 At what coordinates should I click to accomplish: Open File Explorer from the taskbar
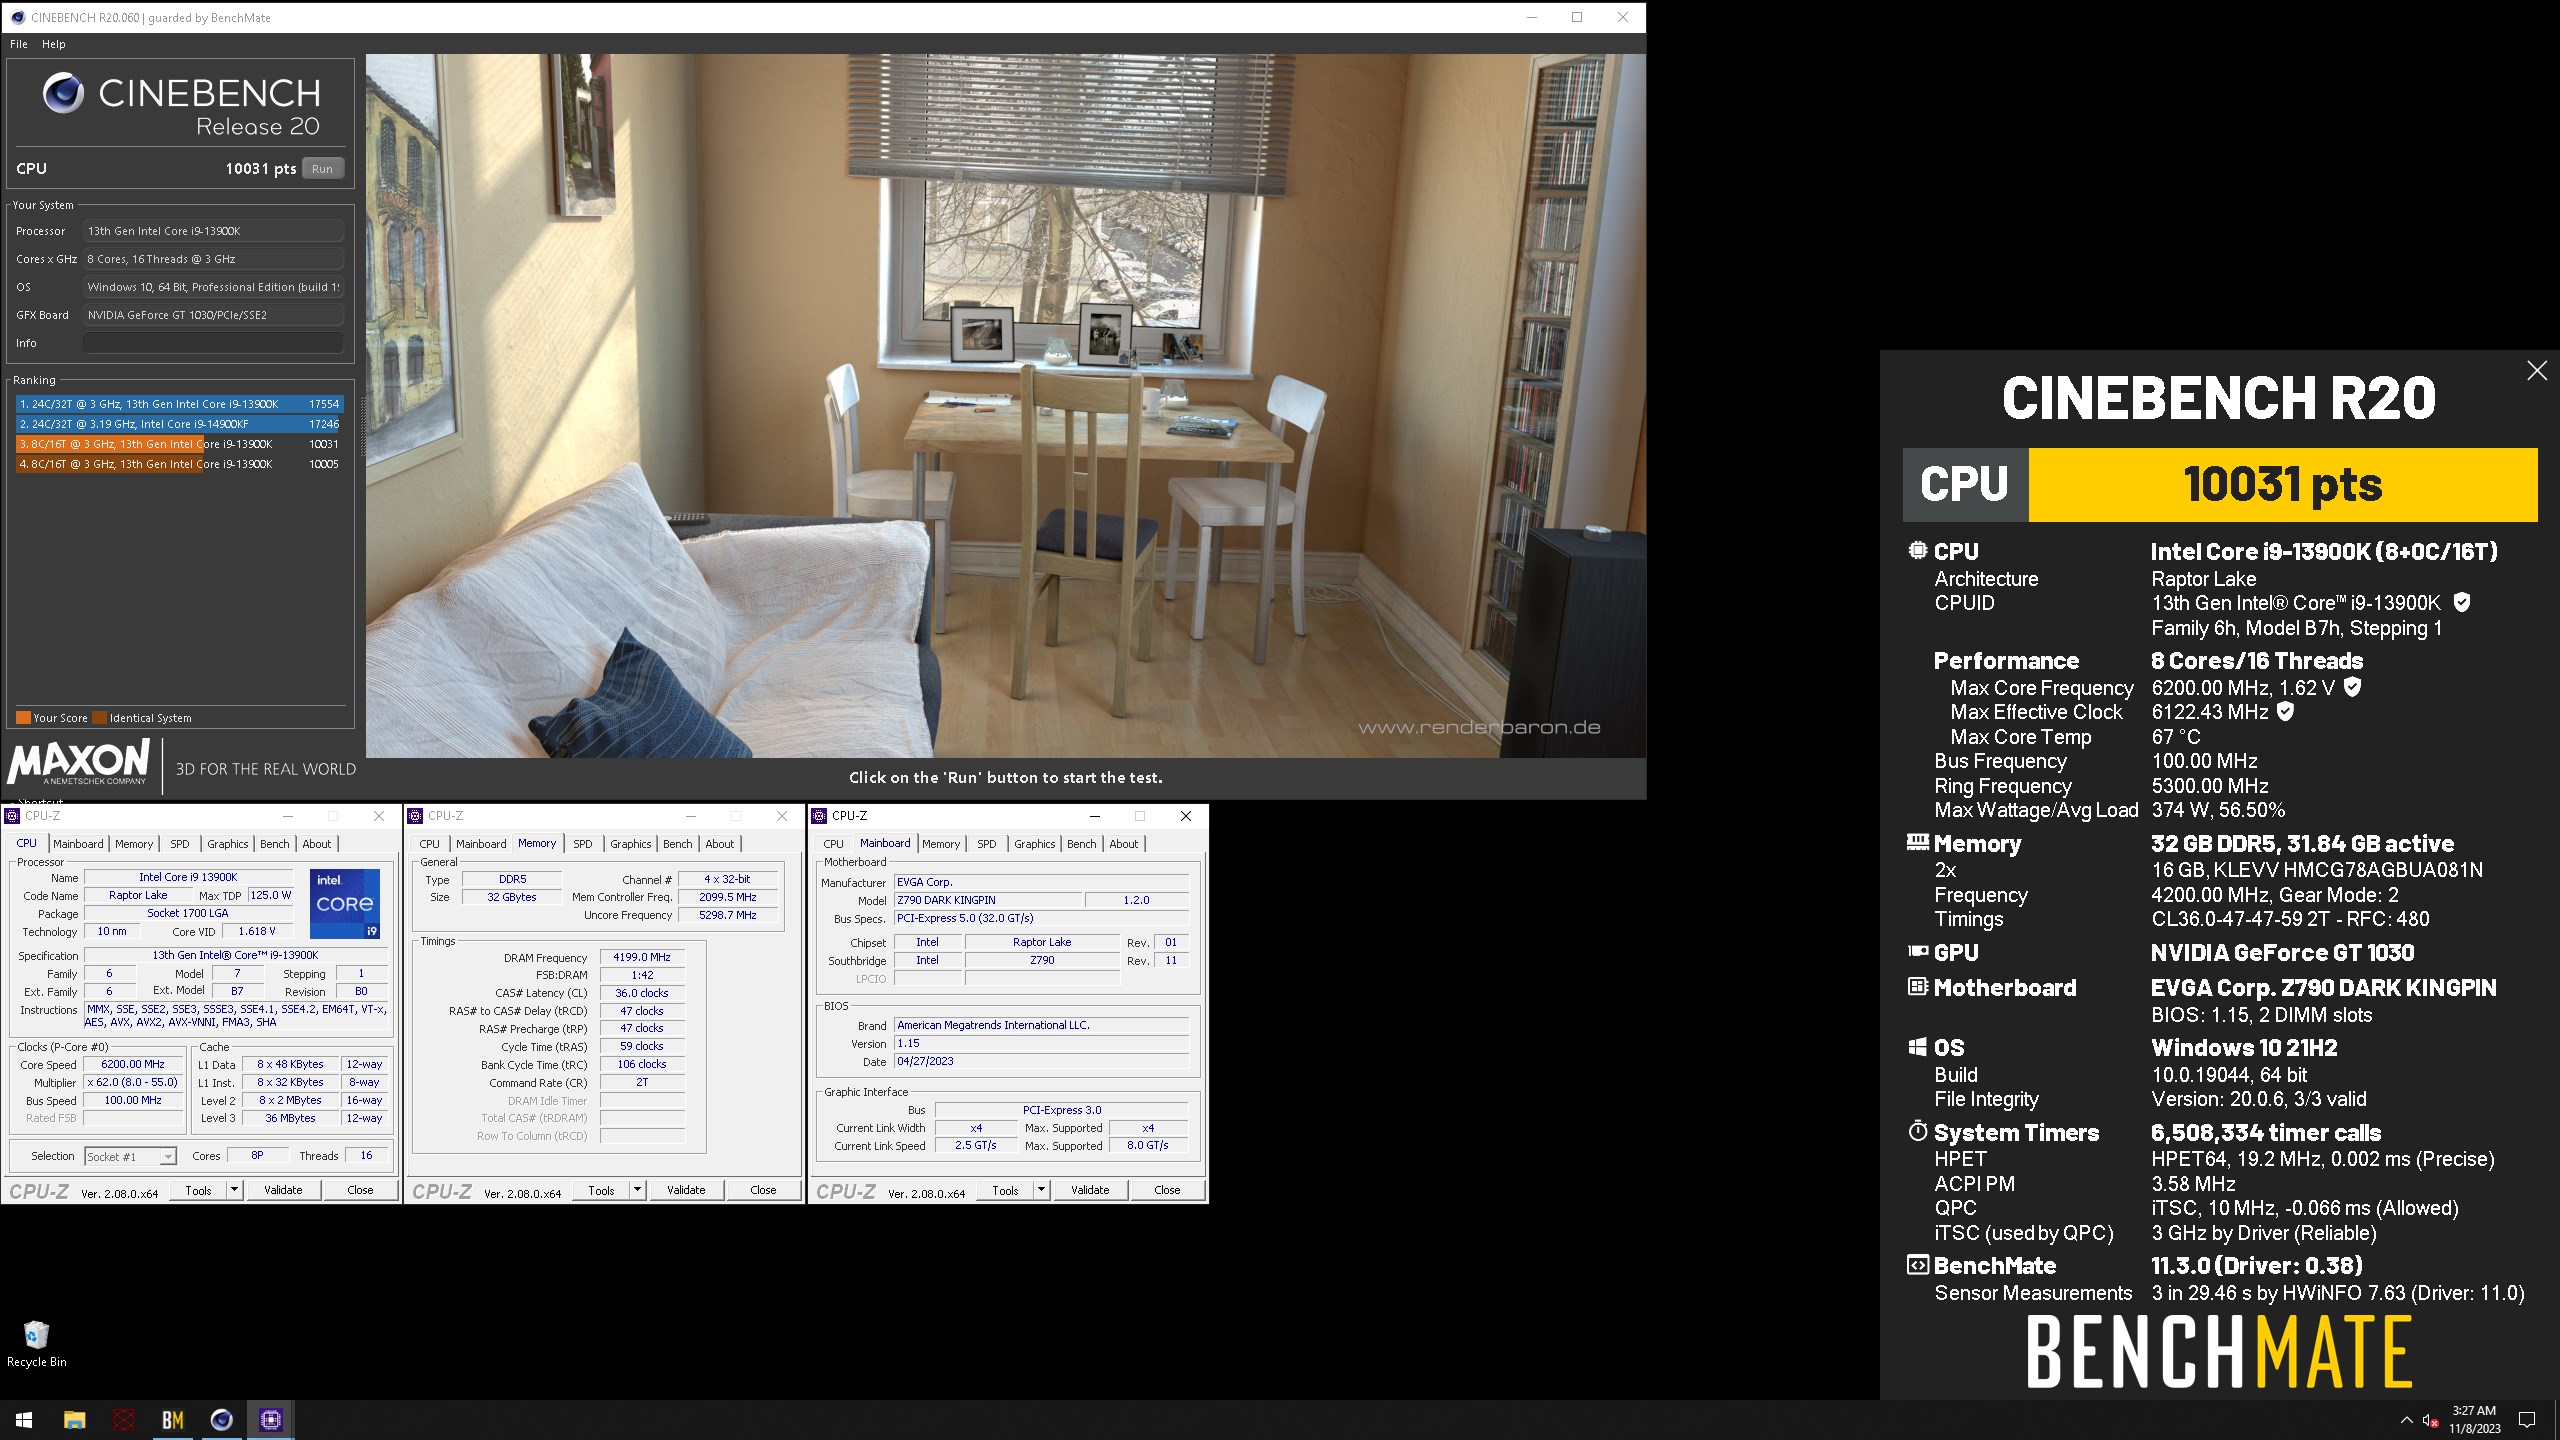[74, 1420]
